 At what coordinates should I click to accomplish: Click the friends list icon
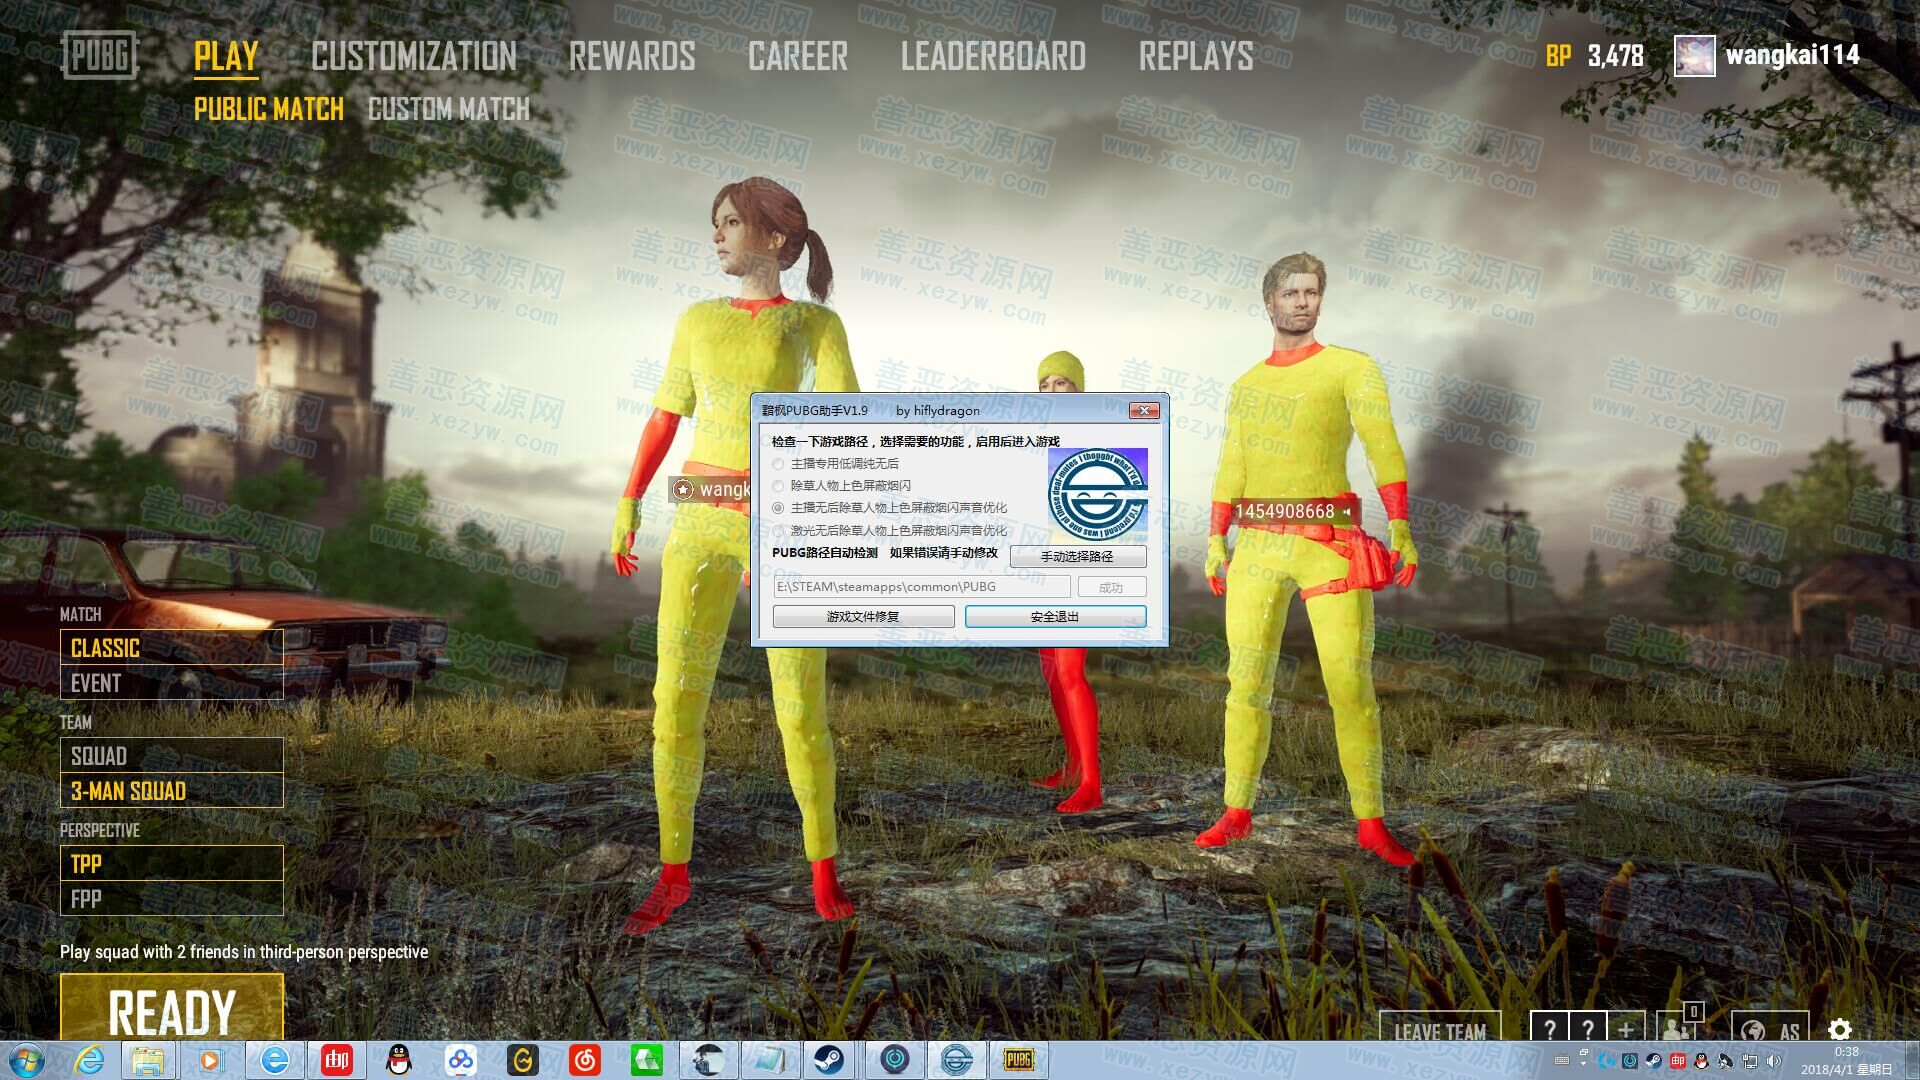pyautogui.click(x=1678, y=1029)
